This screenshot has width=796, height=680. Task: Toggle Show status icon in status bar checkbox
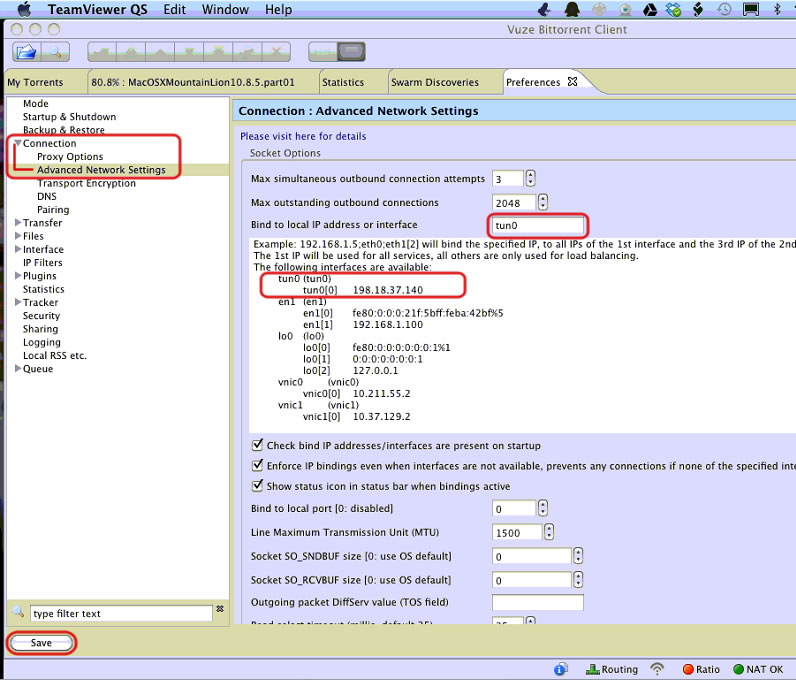pos(257,485)
